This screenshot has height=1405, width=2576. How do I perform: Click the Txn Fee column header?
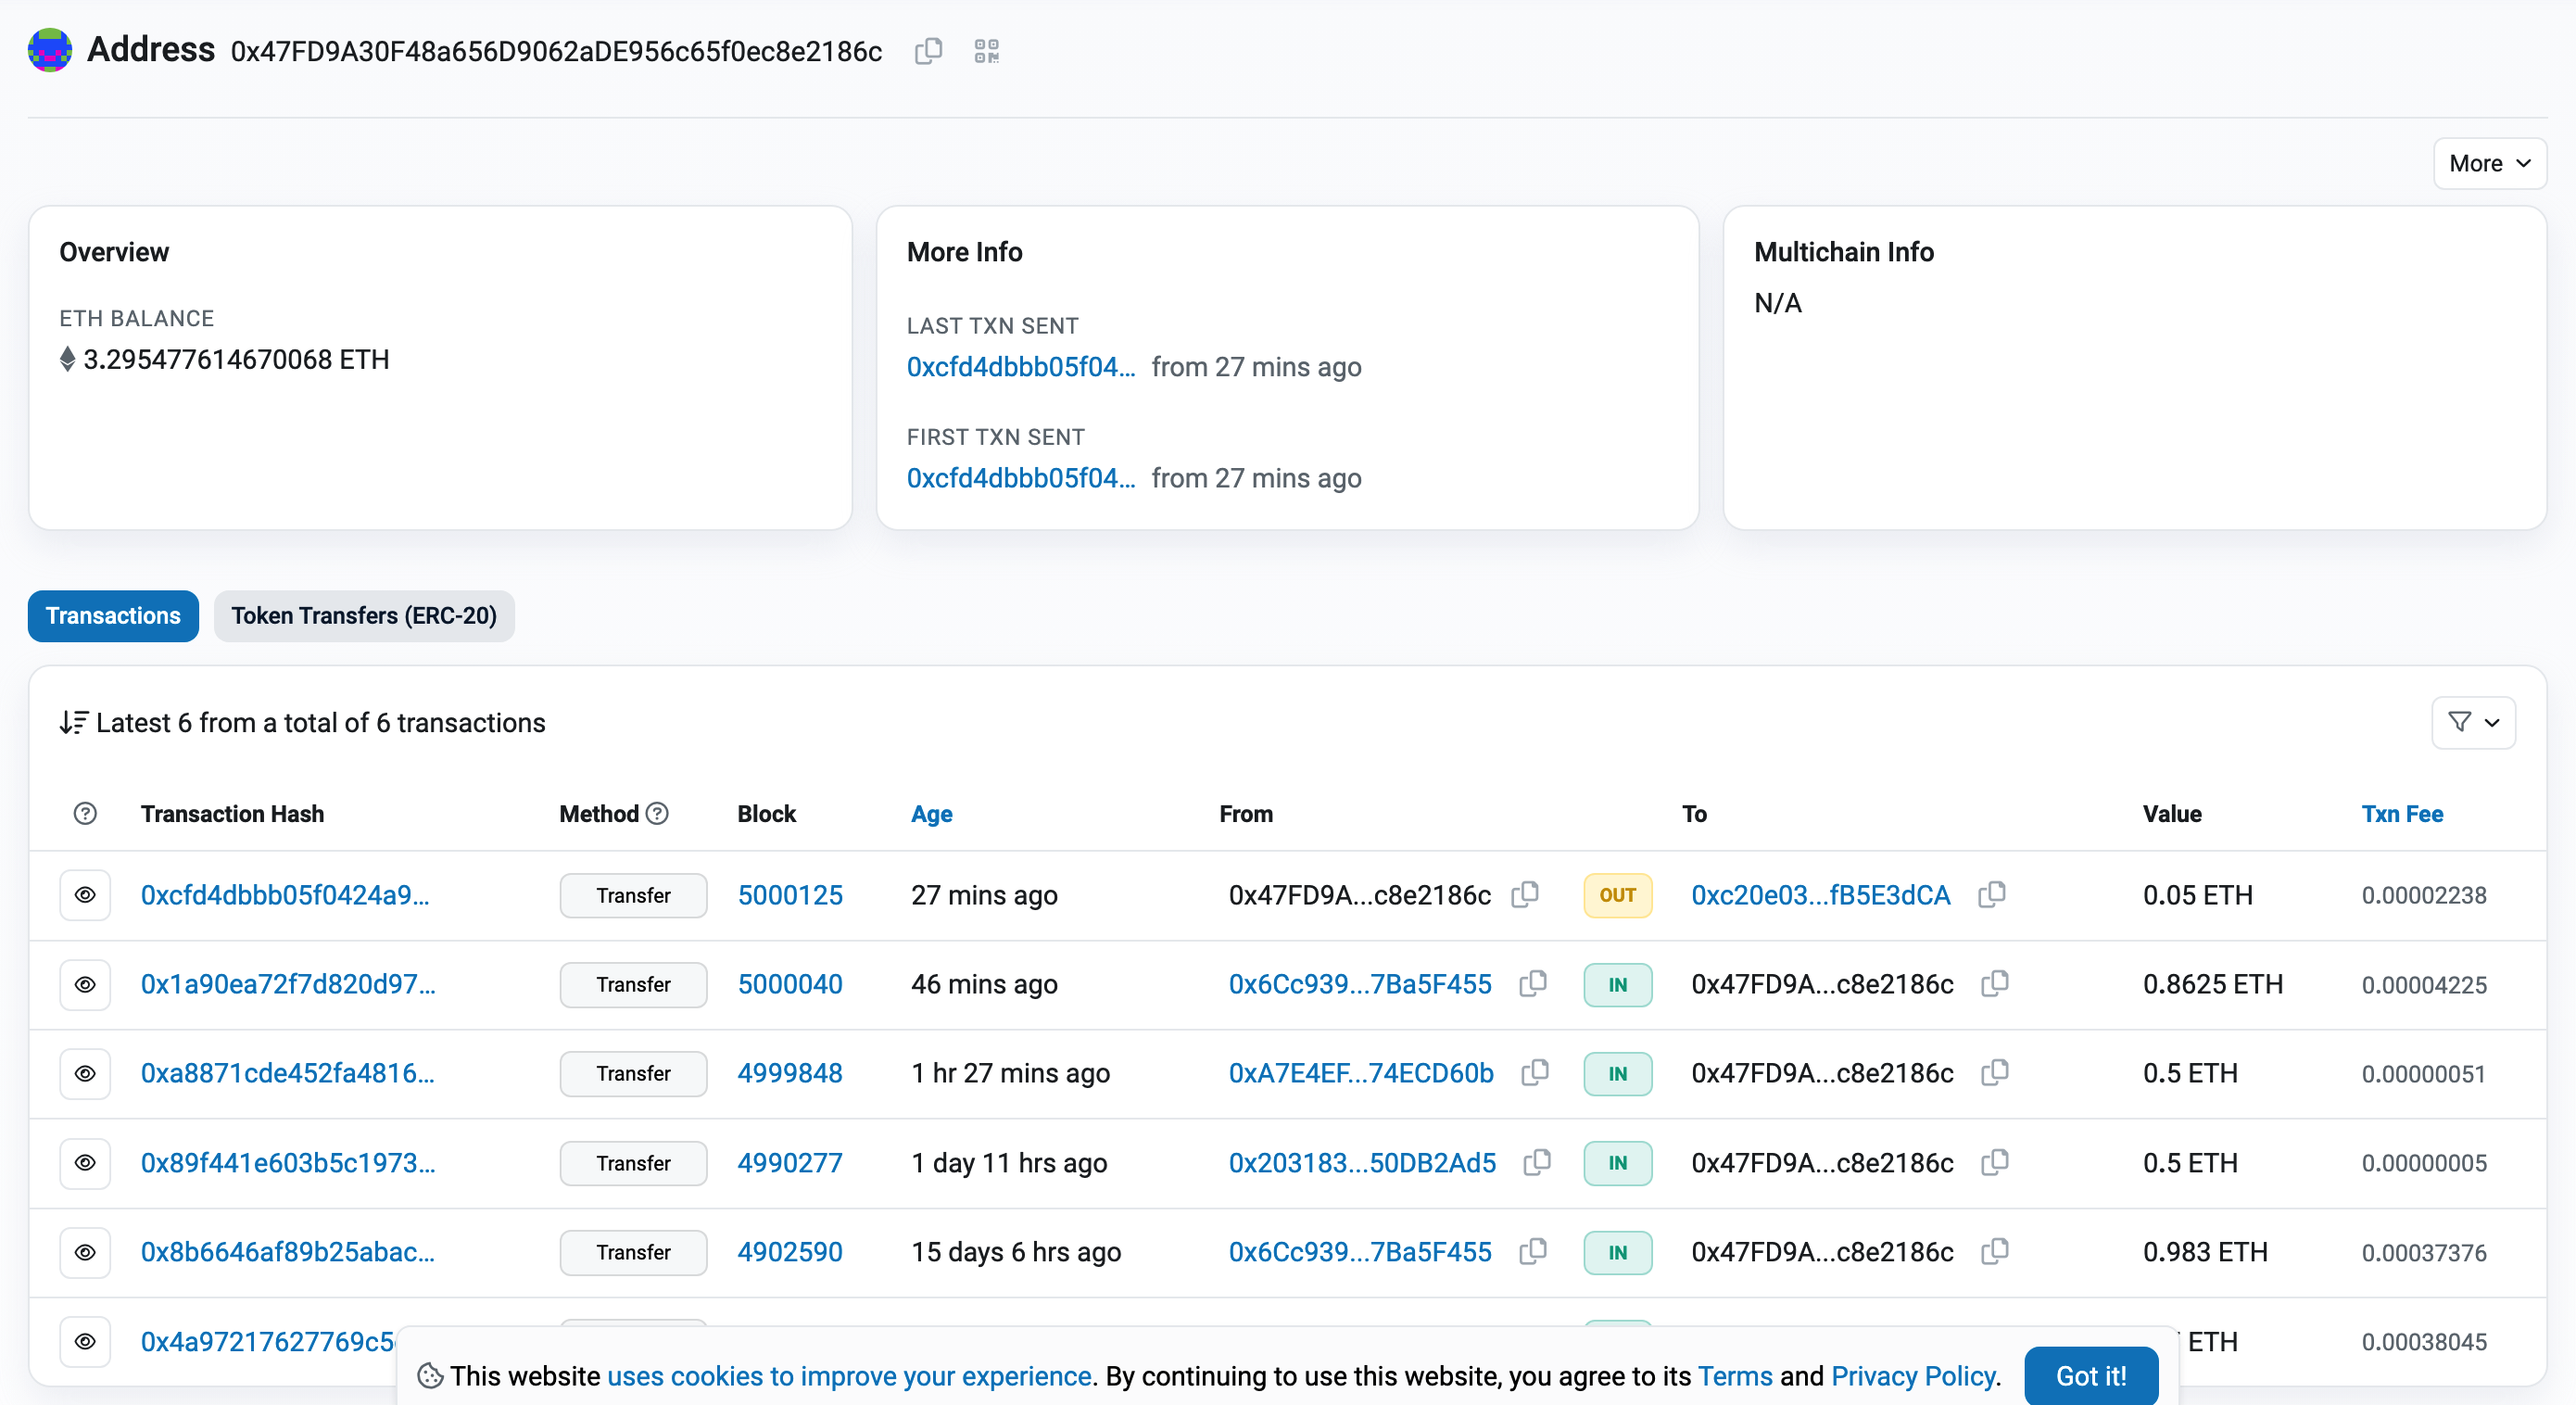(2401, 814)
